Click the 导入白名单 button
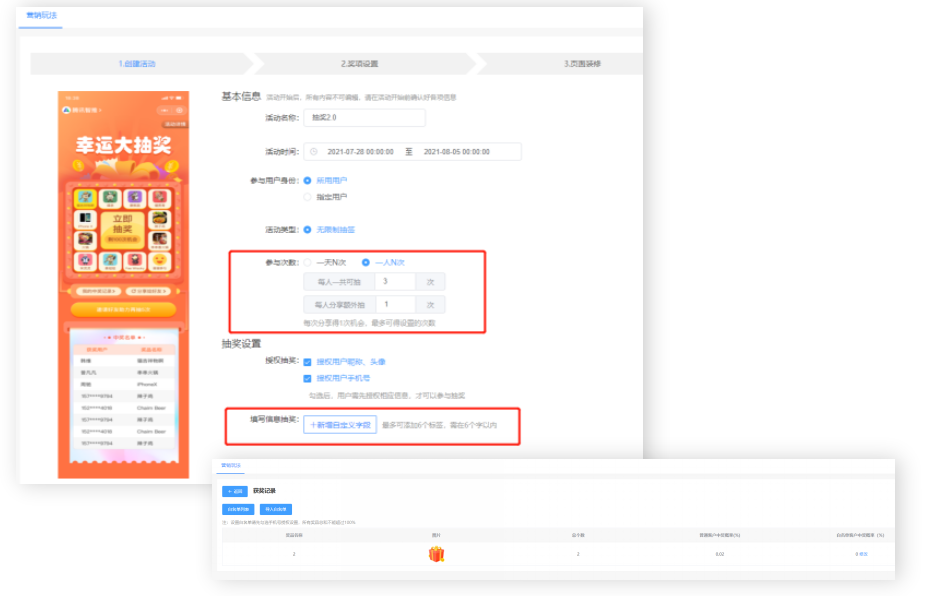The image size is (931, 596). [276, 509]
